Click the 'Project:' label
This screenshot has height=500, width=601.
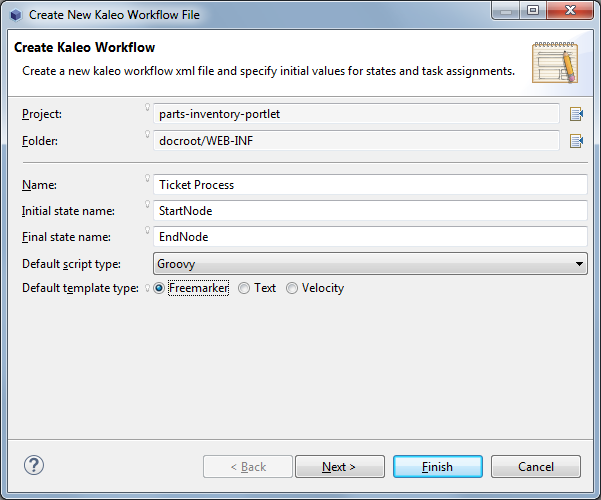click(x=42, y=114)
